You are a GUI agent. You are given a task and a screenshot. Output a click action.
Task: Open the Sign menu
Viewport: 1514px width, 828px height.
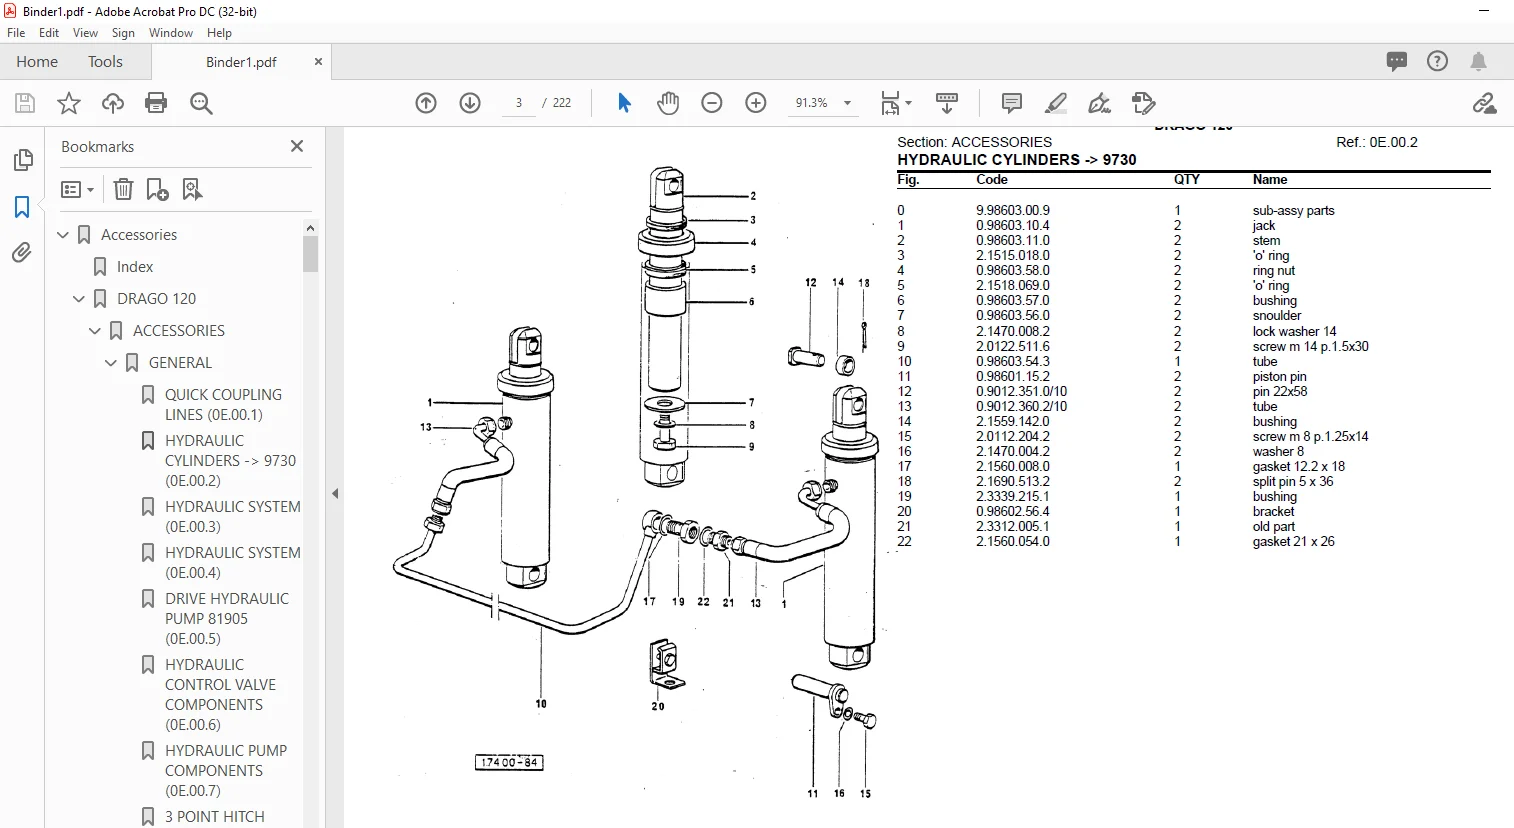point(123,33)
